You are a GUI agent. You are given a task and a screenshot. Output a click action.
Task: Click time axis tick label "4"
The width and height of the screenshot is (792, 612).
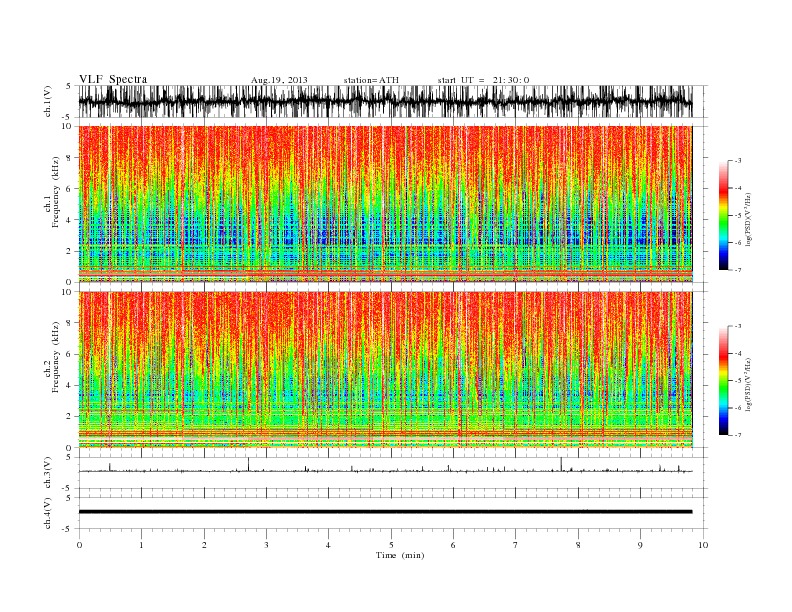click(328, 545)
